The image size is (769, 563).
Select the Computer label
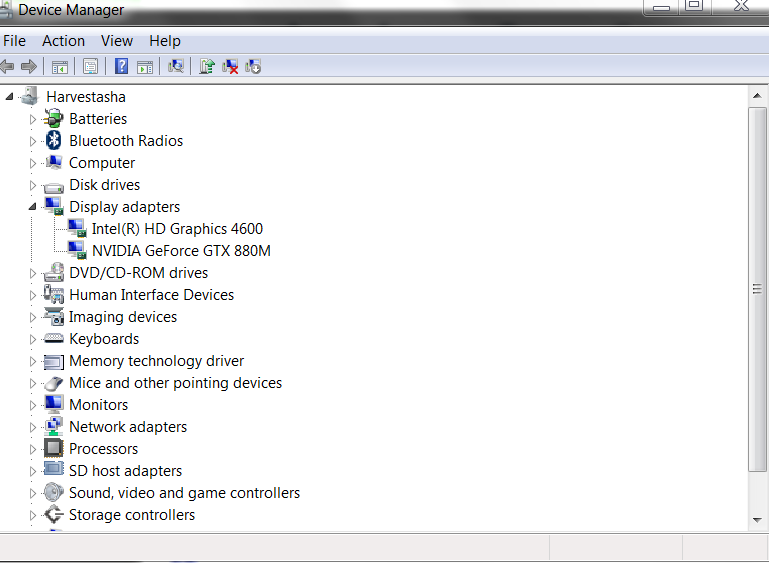pyautogui.click(x=102, y=163)
